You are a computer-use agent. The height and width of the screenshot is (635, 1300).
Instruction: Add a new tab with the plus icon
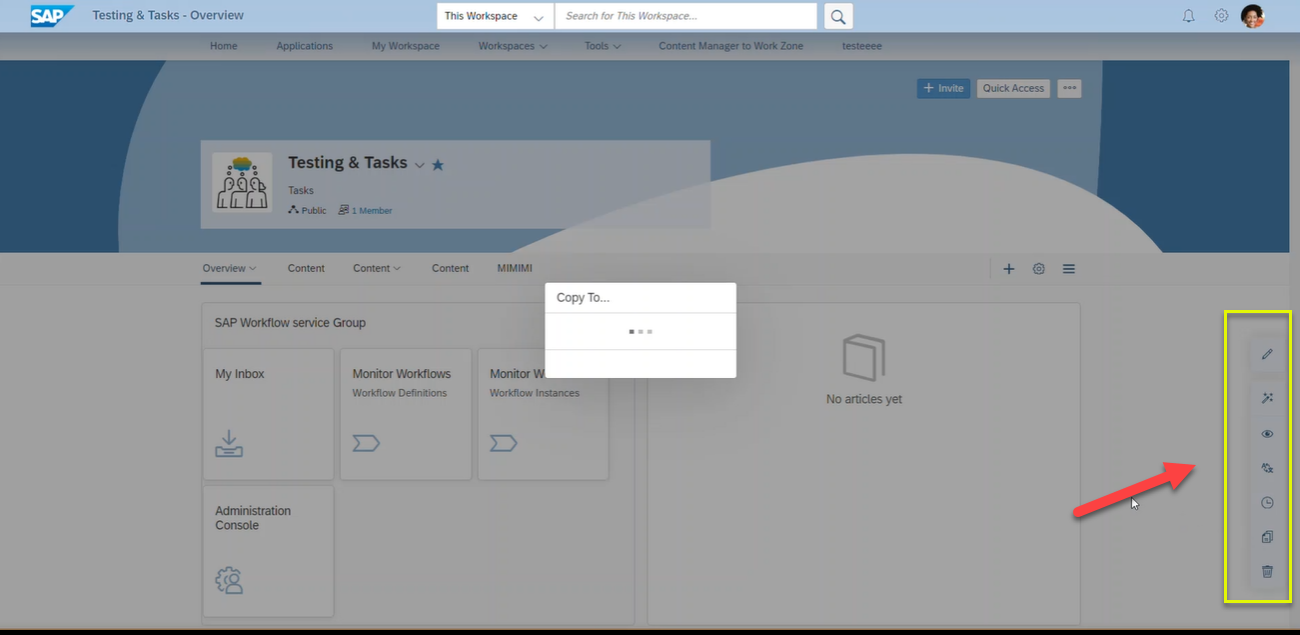(x=1009, y=269)
